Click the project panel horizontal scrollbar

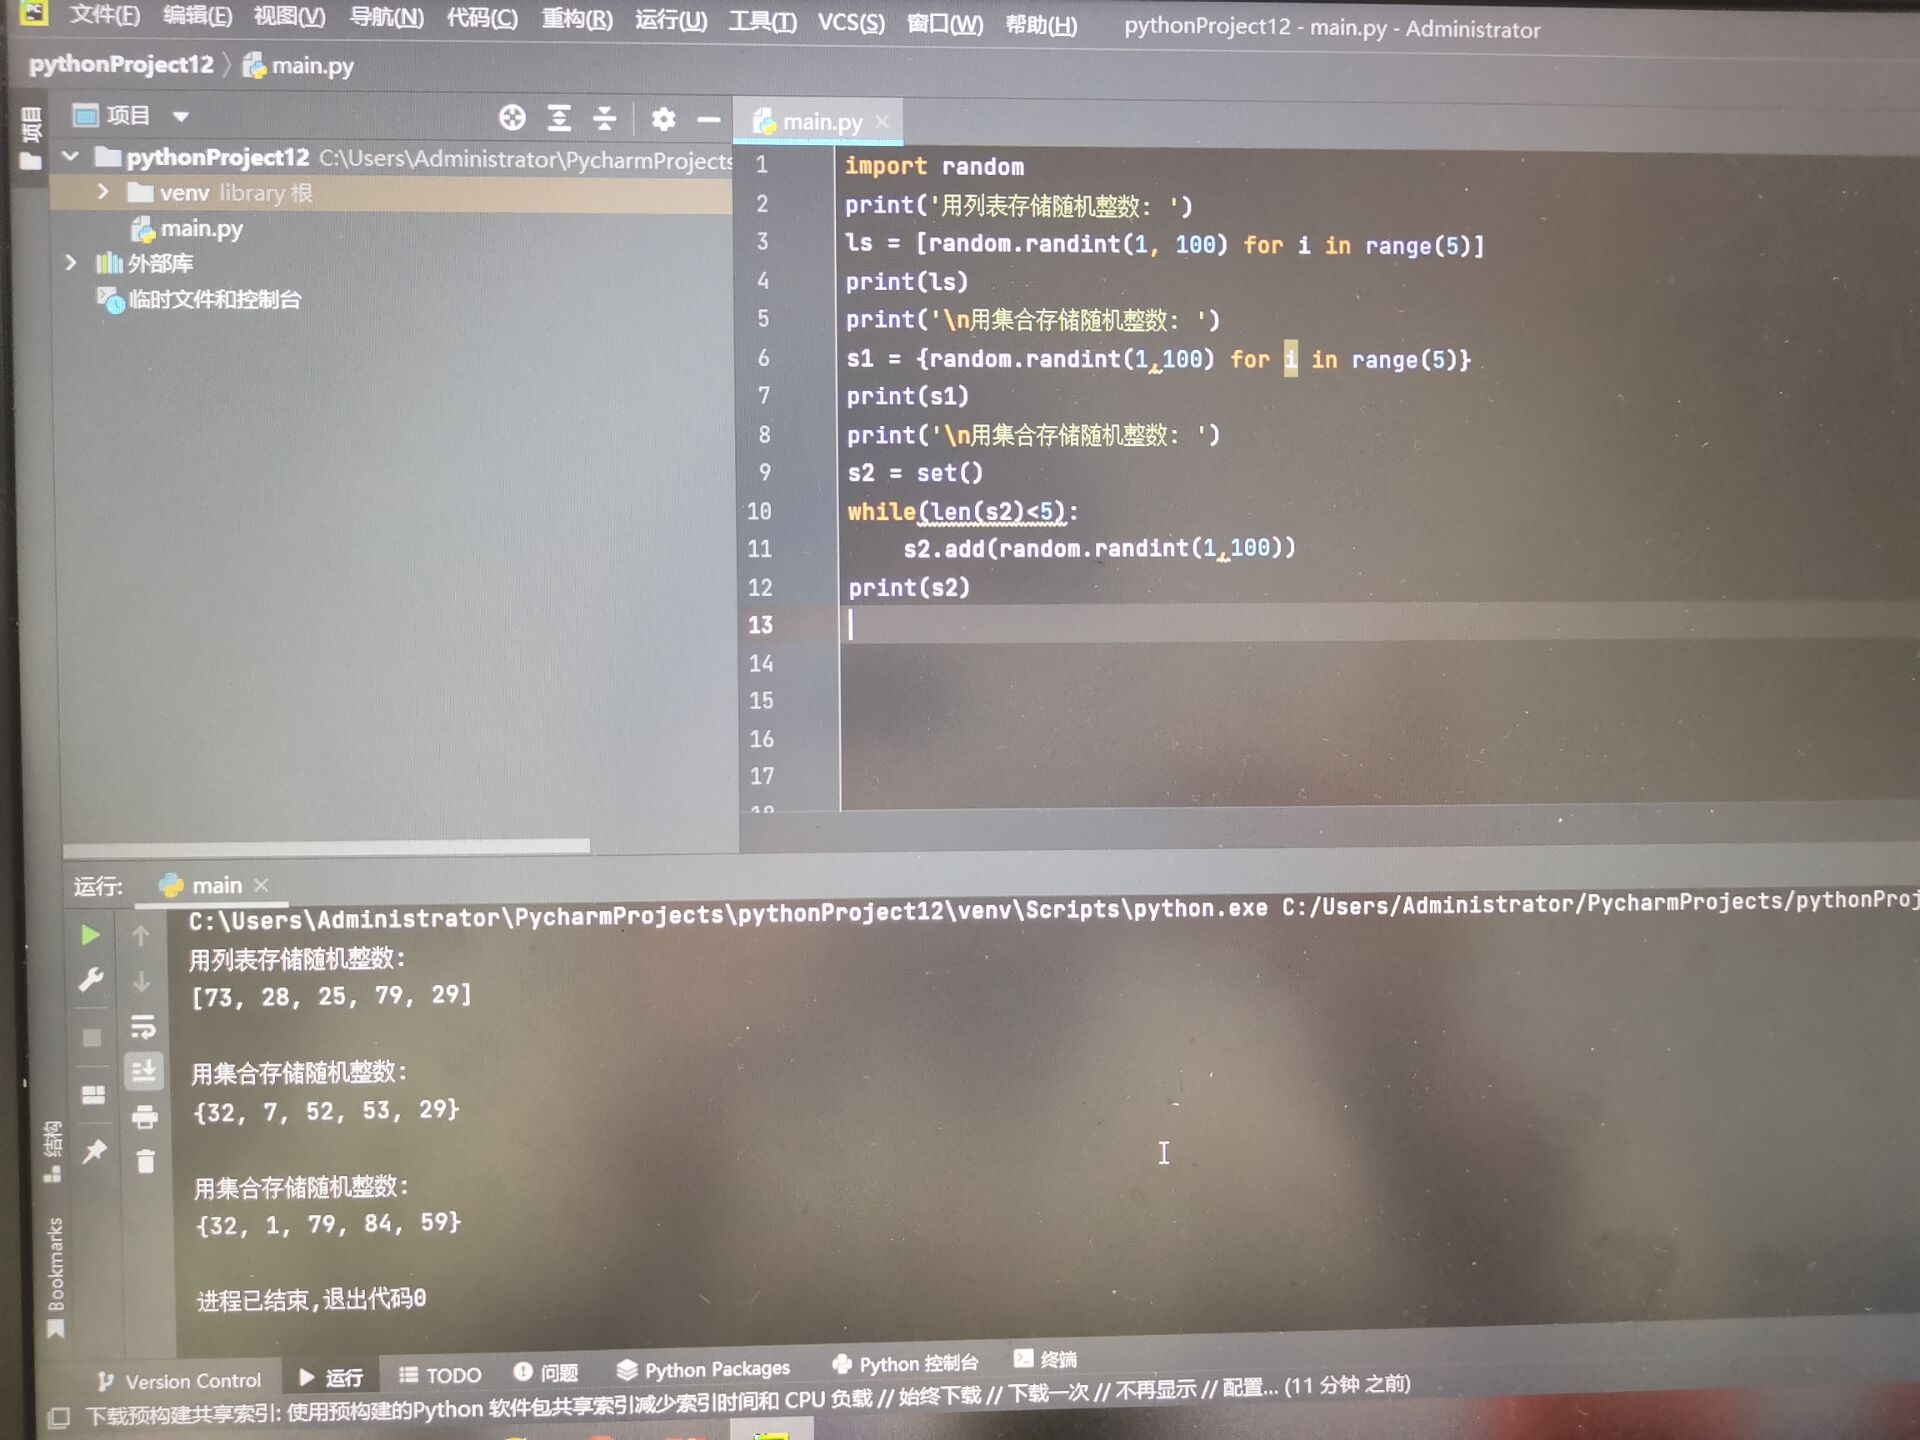[327, 846]
